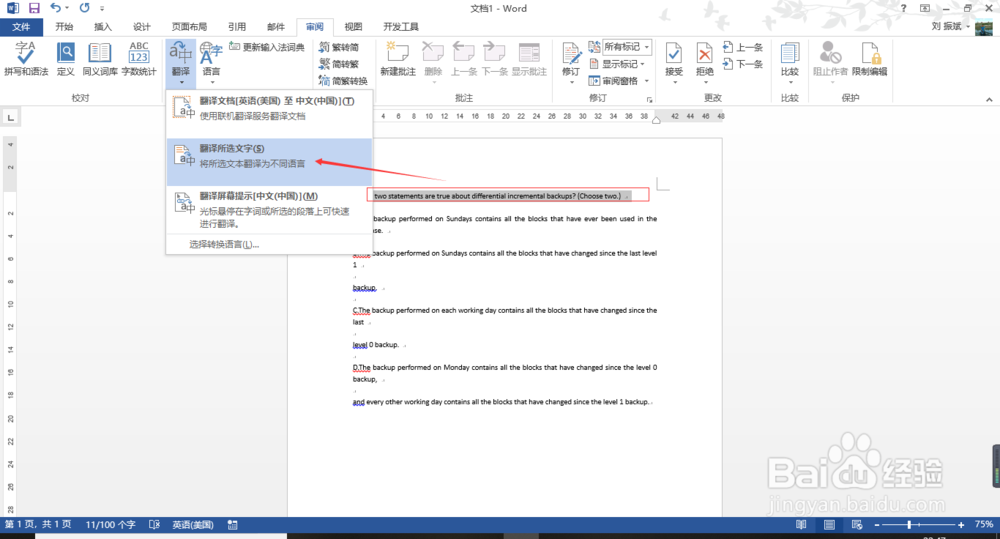Click the right indent marker on ruler

(x=656, y=120)
